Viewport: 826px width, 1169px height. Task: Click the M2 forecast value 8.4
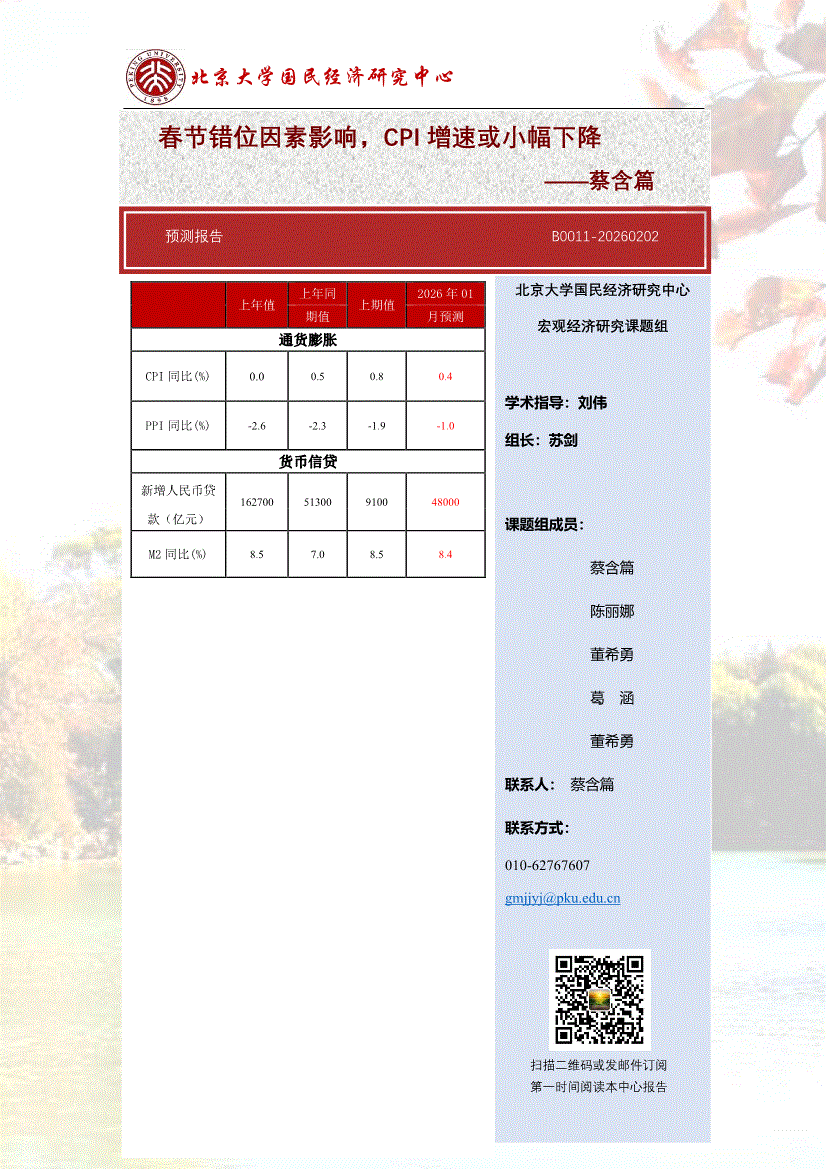click(445, 554)
